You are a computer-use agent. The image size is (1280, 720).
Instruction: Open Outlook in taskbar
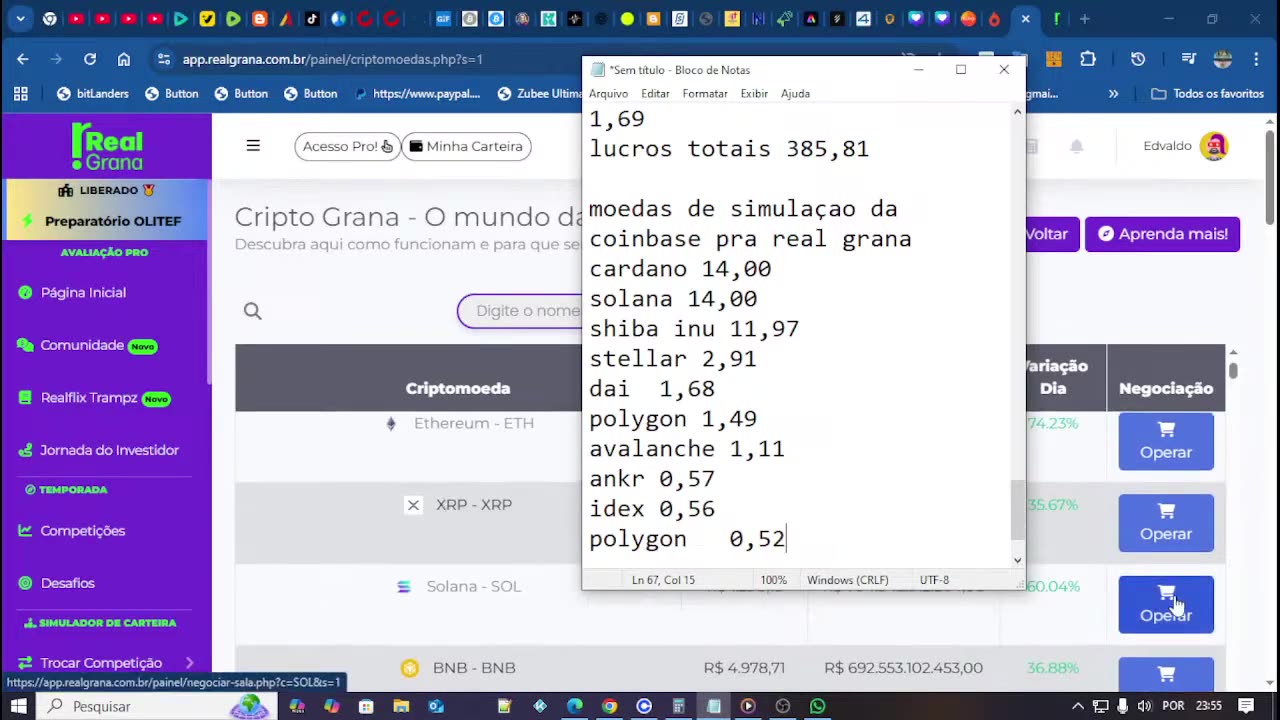click(x=436, y=706)
